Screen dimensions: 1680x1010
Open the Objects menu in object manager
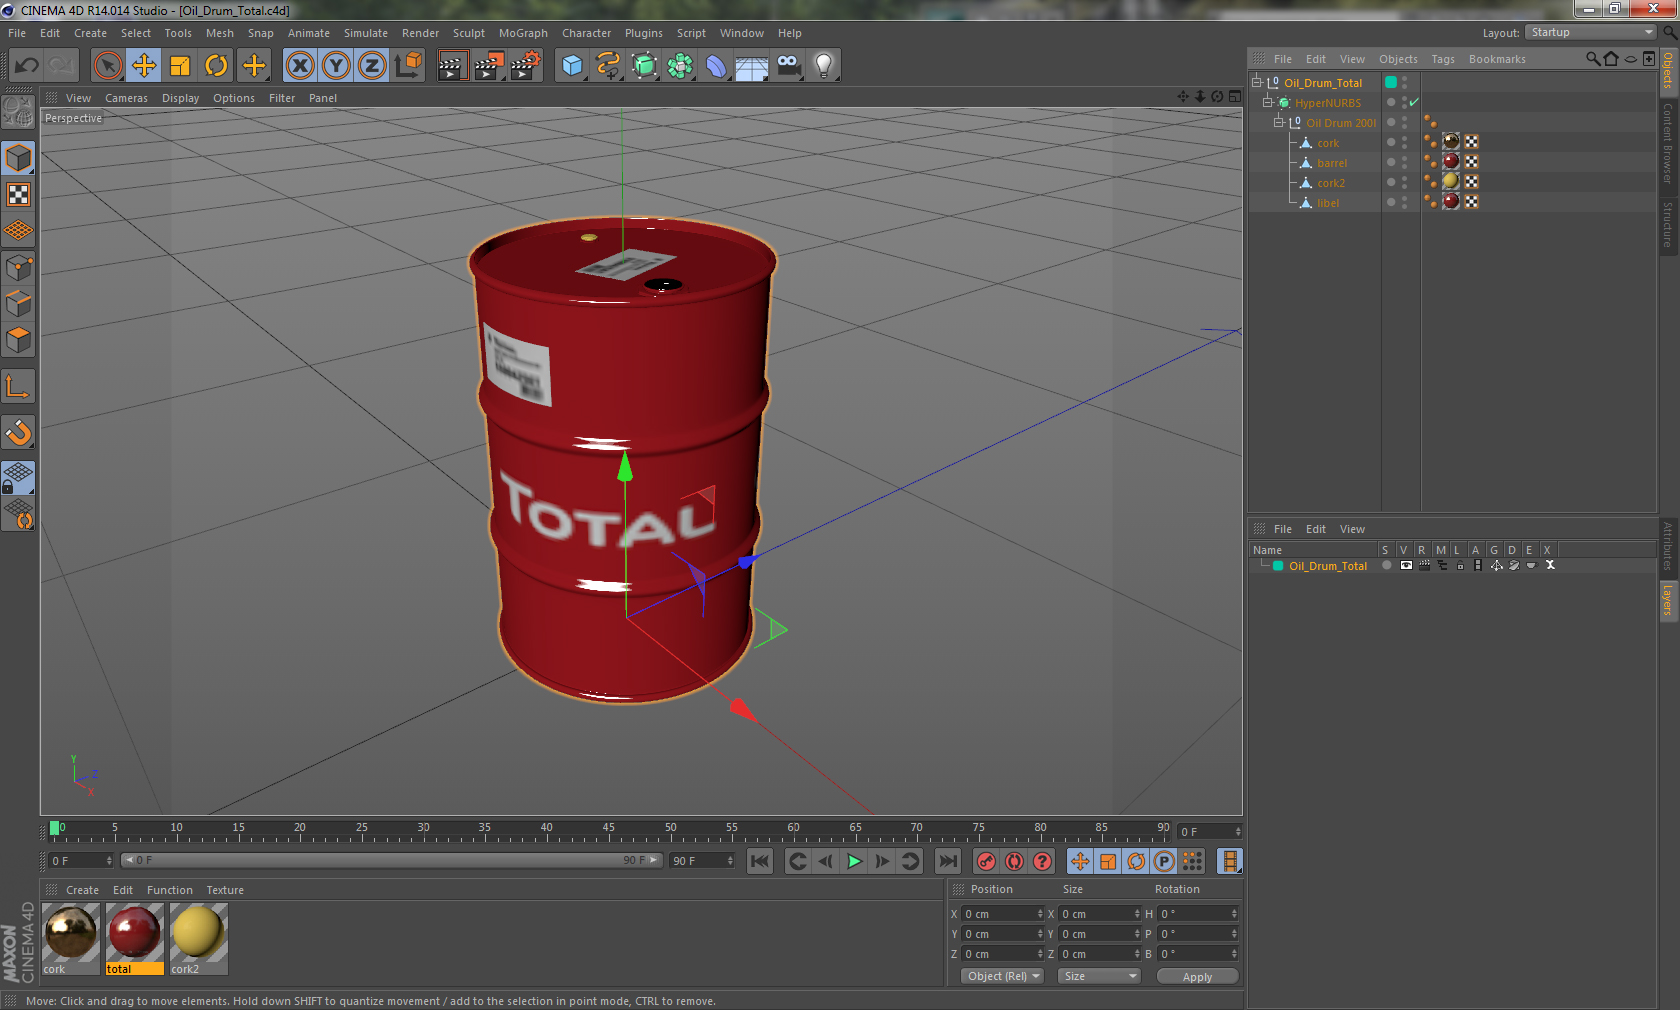[x=1398, y=59]
